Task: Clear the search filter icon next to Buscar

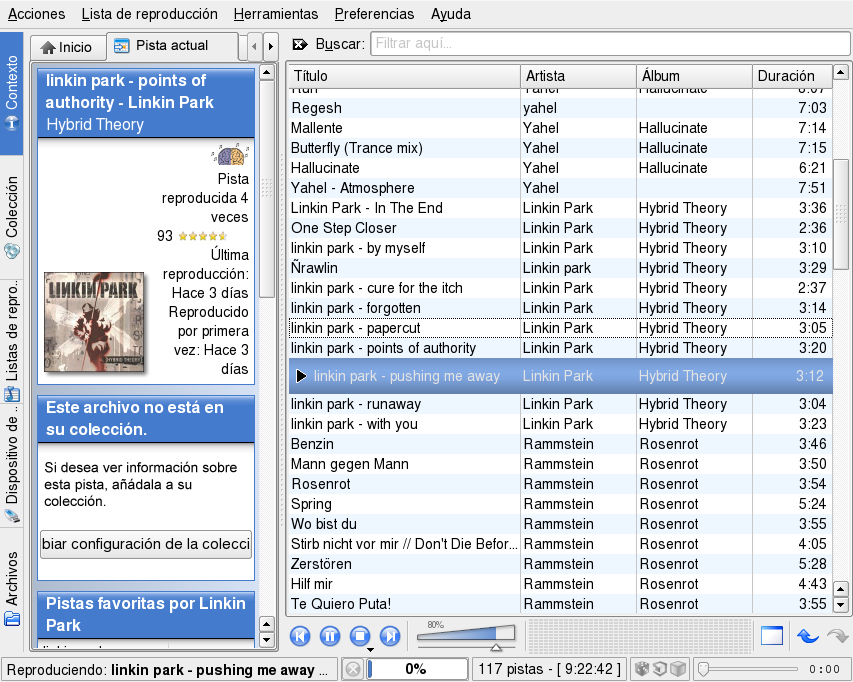Action: [300, 44]
